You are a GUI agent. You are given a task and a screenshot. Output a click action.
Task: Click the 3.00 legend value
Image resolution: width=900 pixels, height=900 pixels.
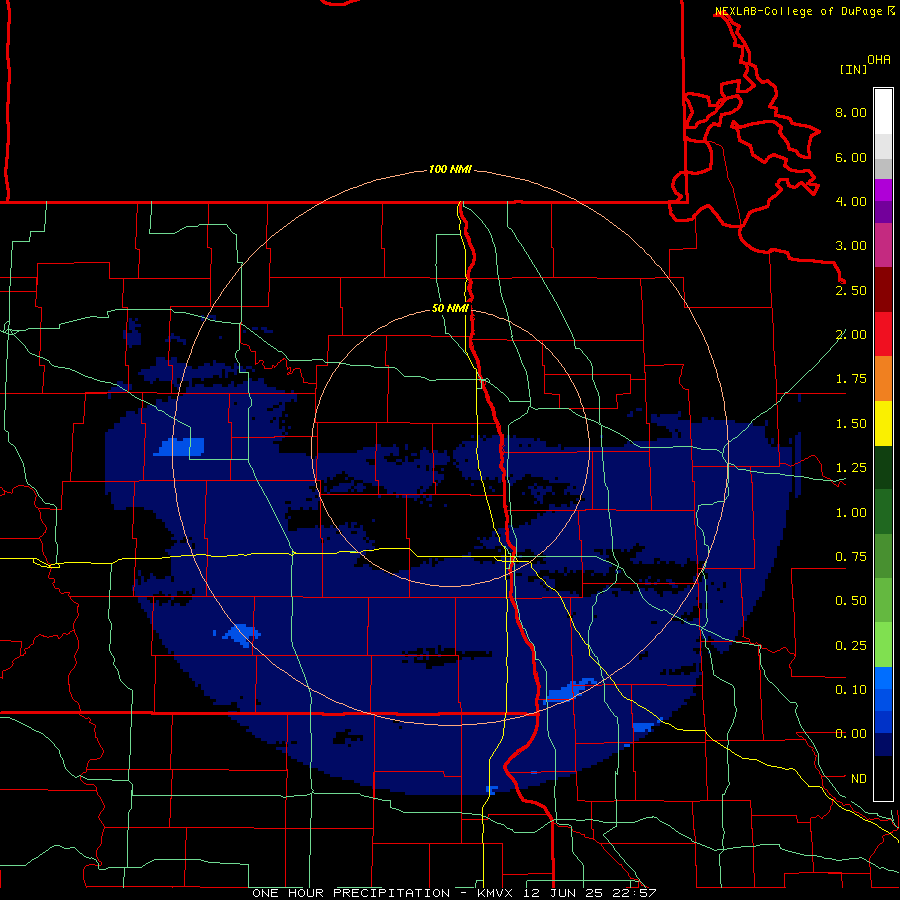coord(851,246)
